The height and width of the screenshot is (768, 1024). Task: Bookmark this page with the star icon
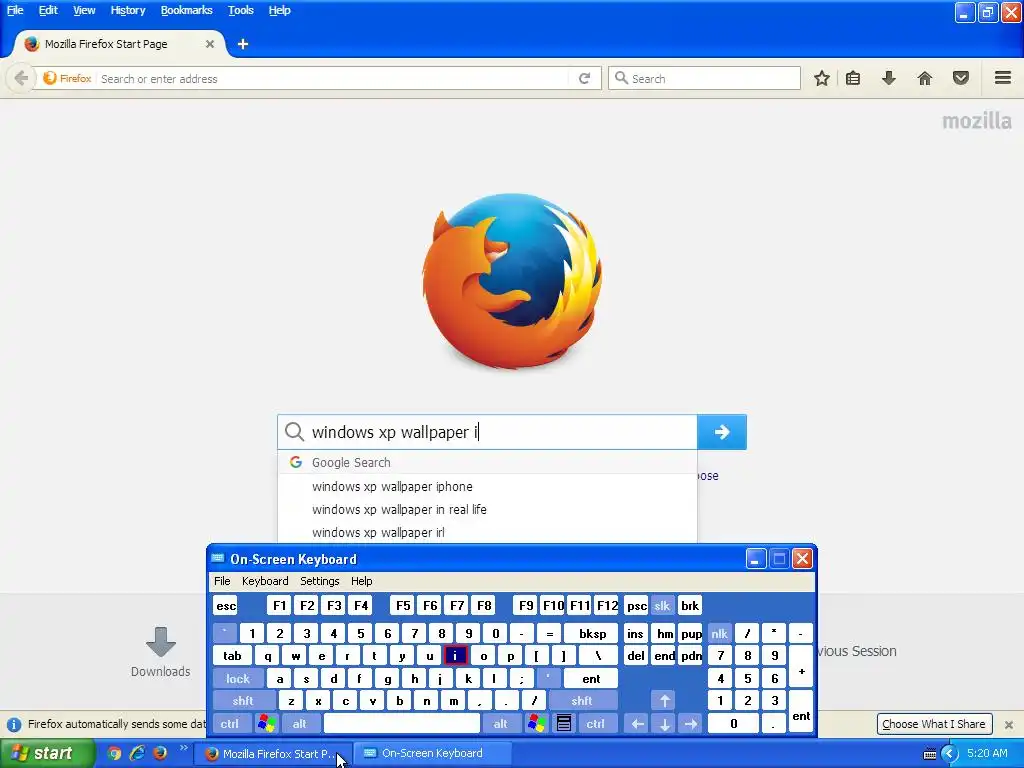(822, 78)
